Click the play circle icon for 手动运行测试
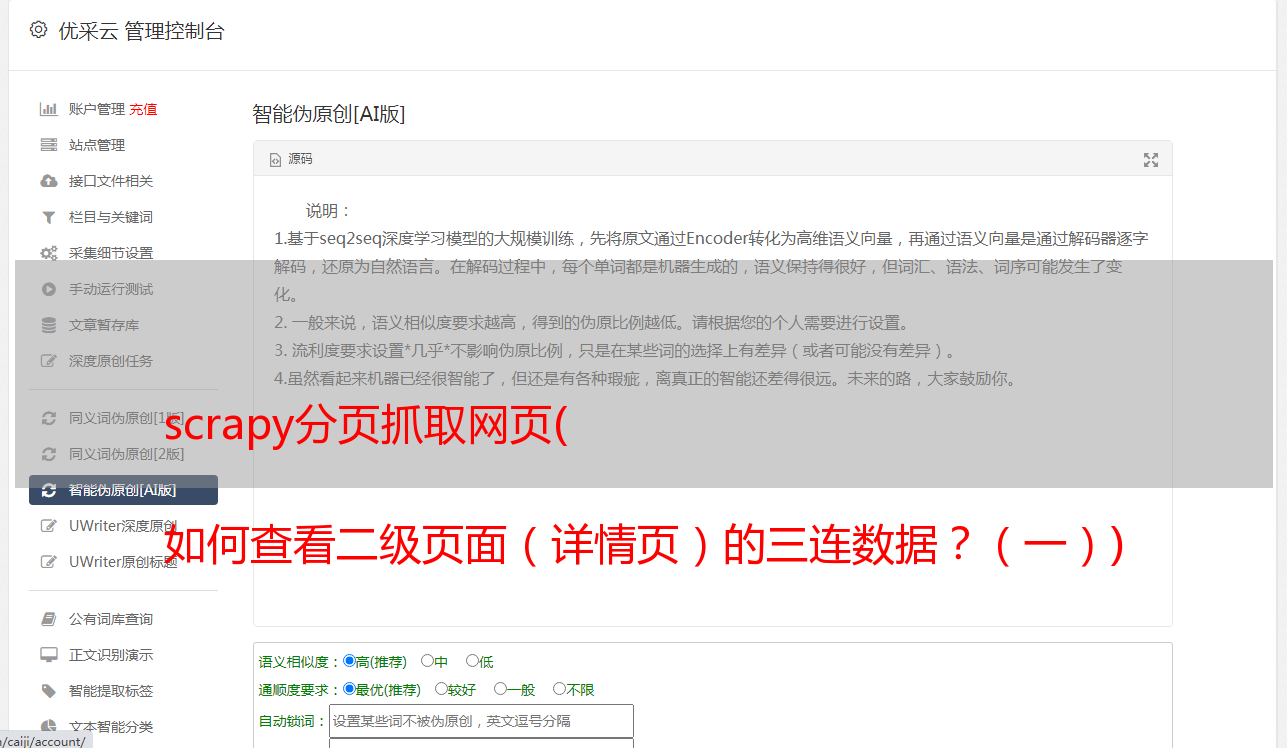 pyautogui.click(x=48, y=289)
